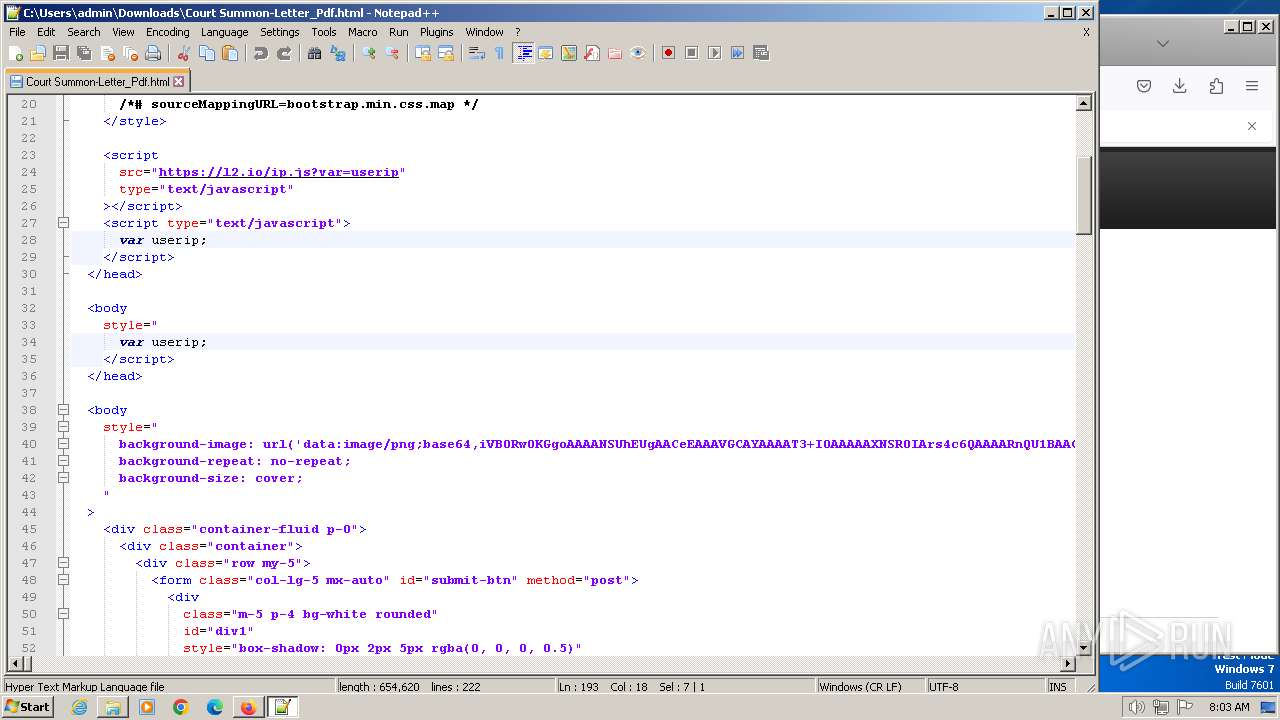Image resolution: width=1280 pixels, height=720 pixels.
Task: Open the File menu
Action: [x=17, y=32]
